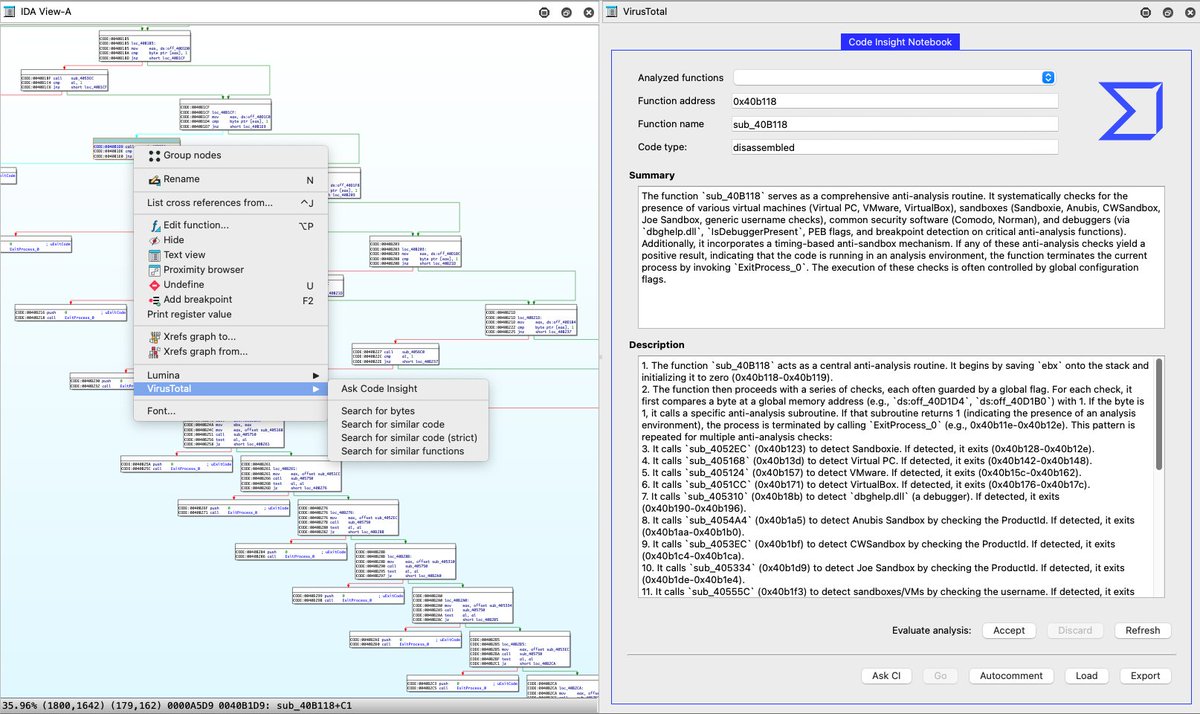The image size is (1200, 714).
Task: Click the IDA View-A document icon
Action: [x=9, y=12]
